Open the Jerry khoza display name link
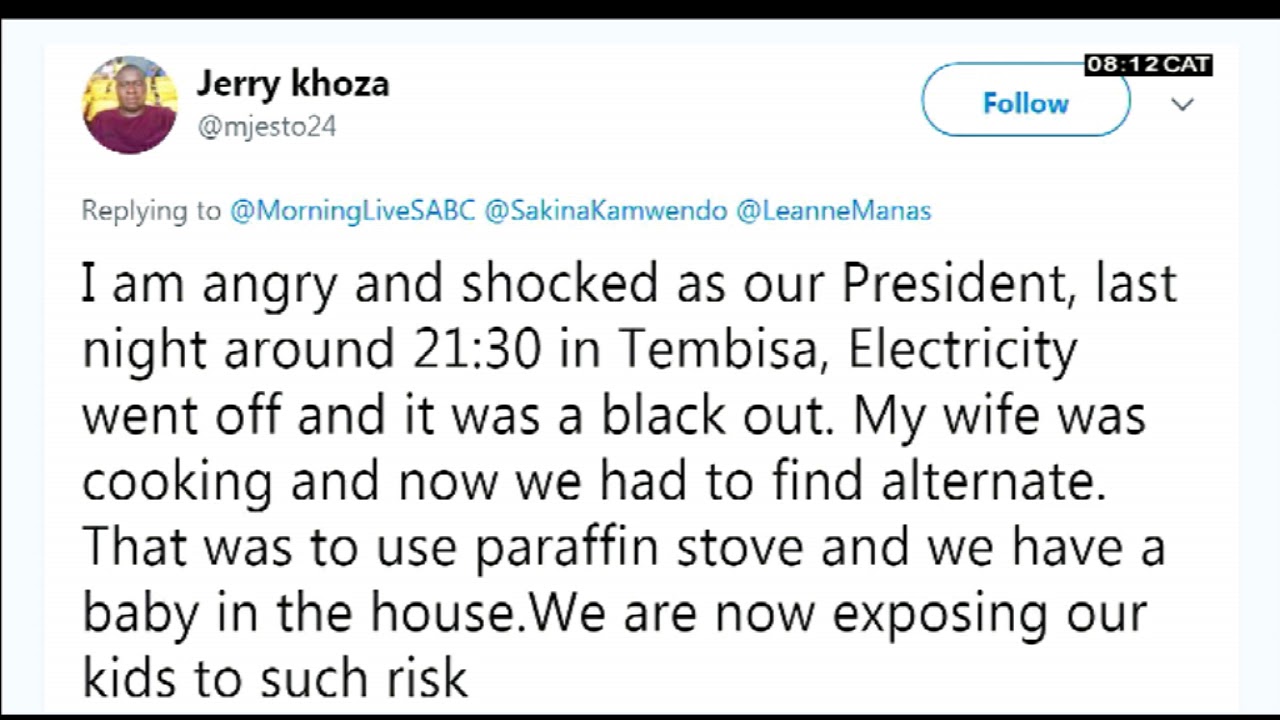The height and width of the screenshot is (720, 1280). 292,84
